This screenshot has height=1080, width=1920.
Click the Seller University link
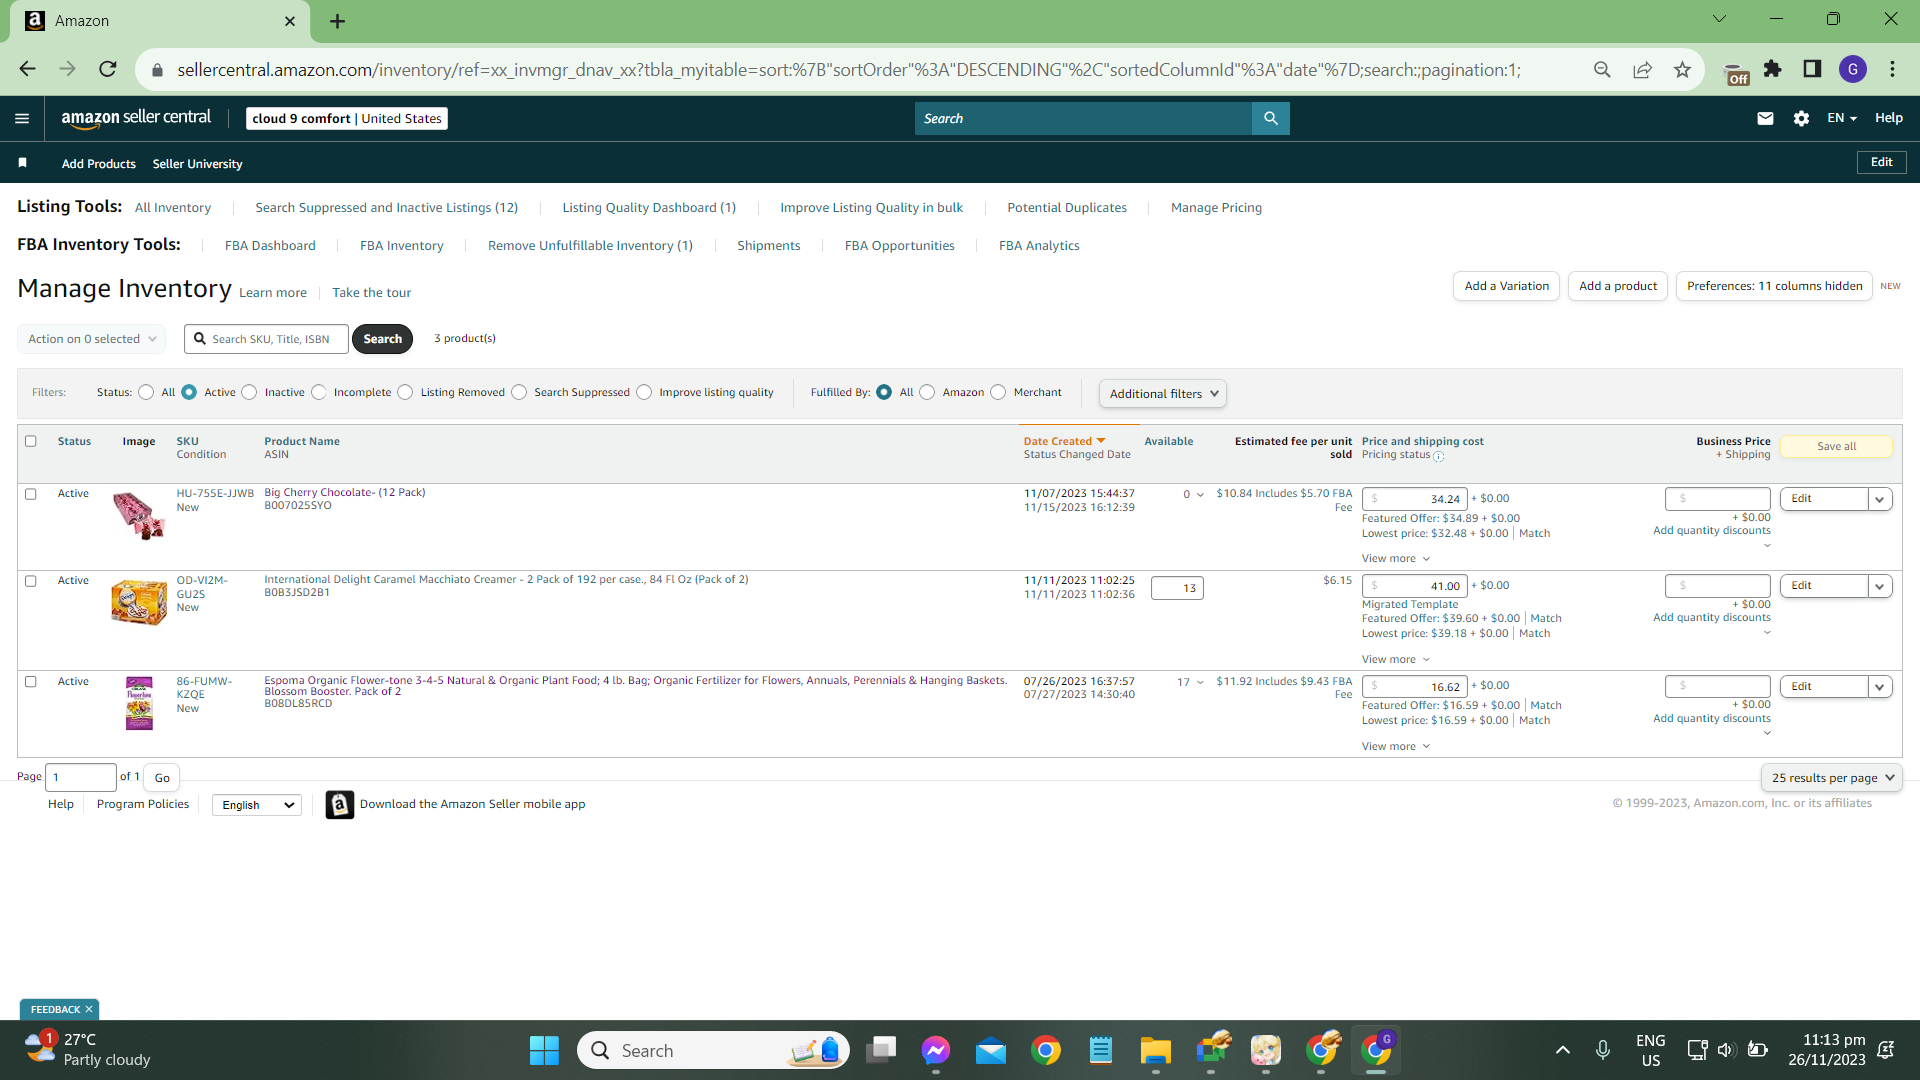click(x=197, y=164)
